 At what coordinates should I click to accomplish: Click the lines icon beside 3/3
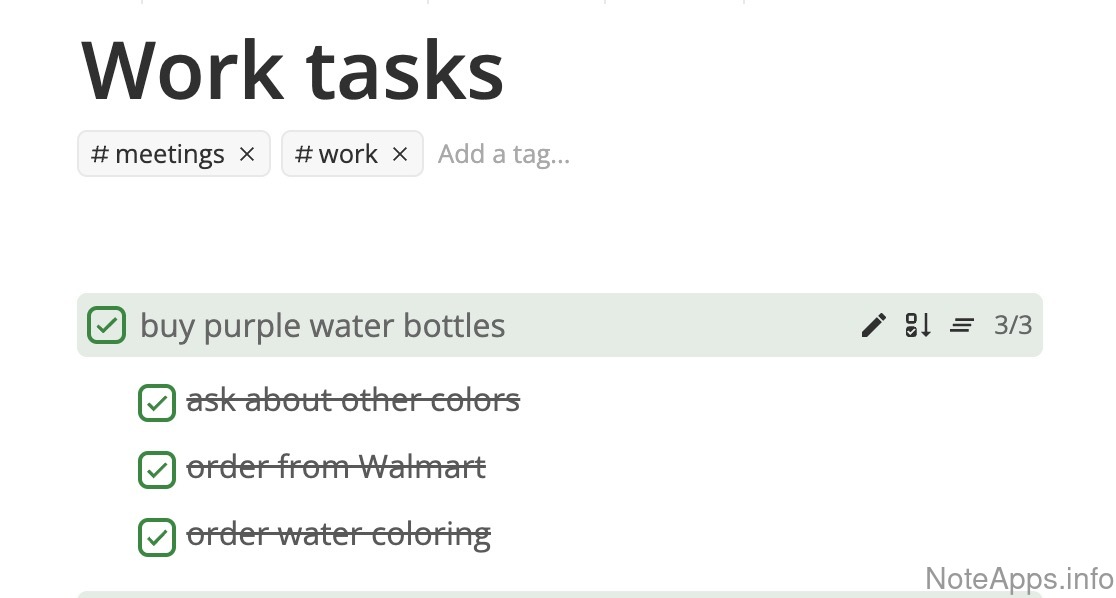click(961, 325)
